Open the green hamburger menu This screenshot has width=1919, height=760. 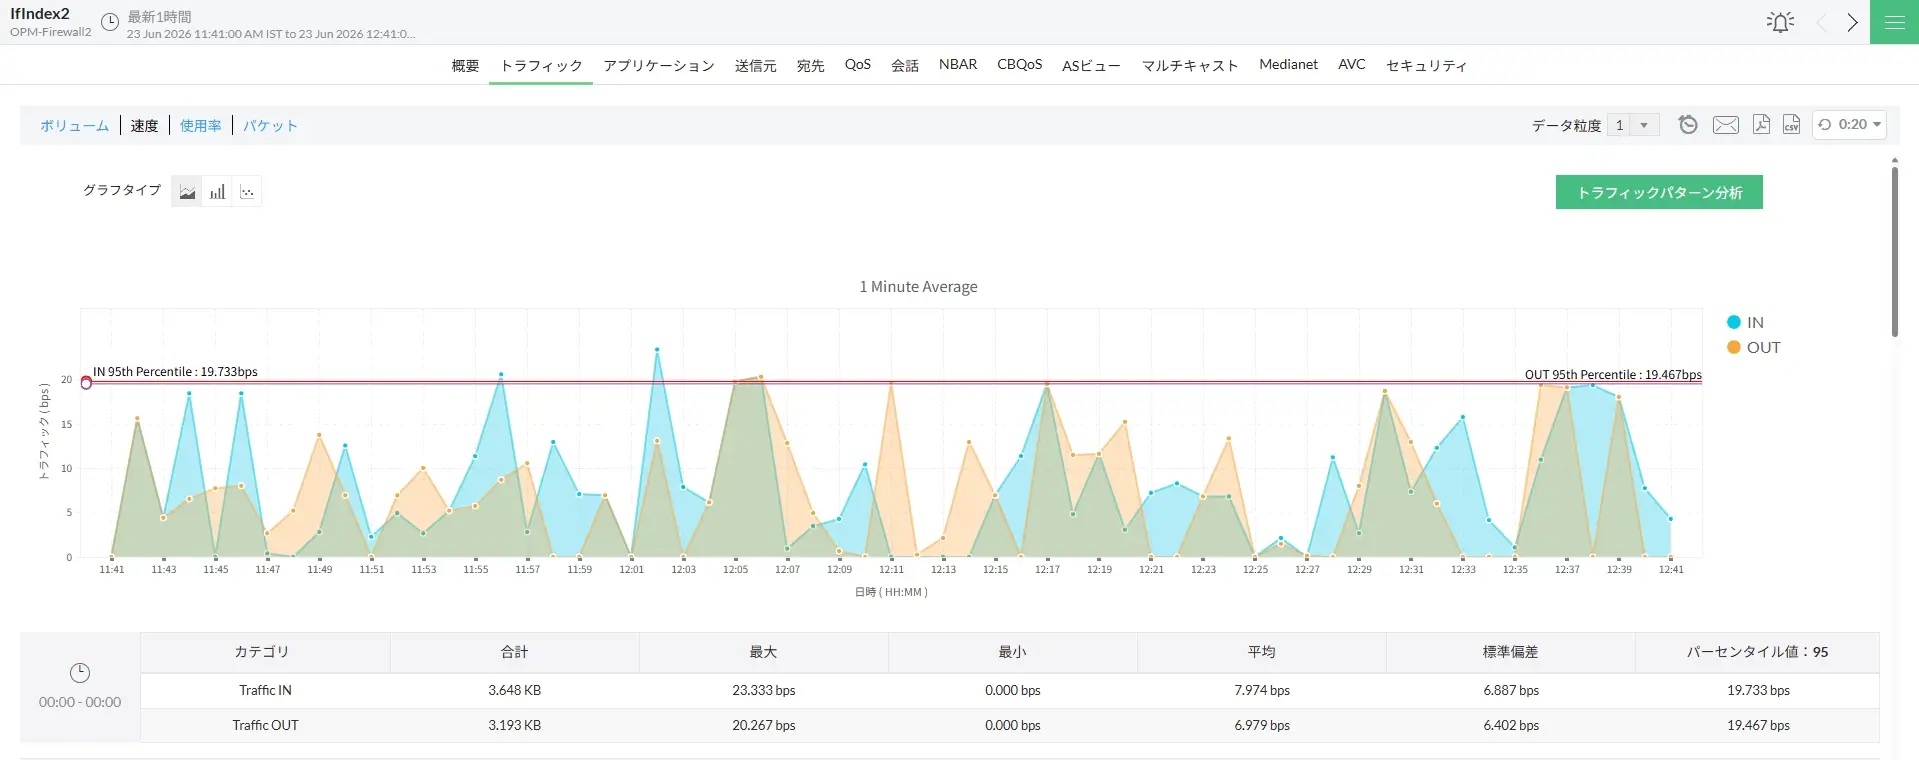pos(1894,22)
